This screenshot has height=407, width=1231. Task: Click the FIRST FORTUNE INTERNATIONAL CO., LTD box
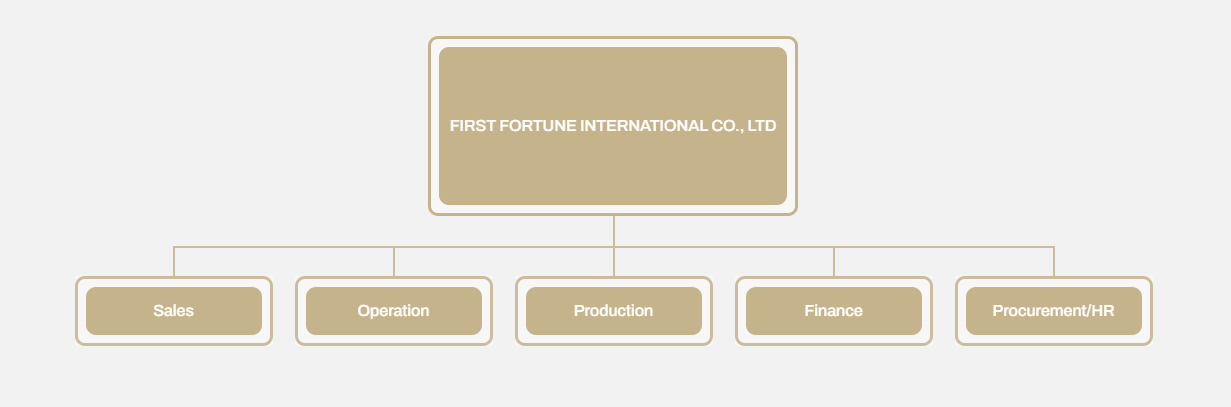point(613,126)
